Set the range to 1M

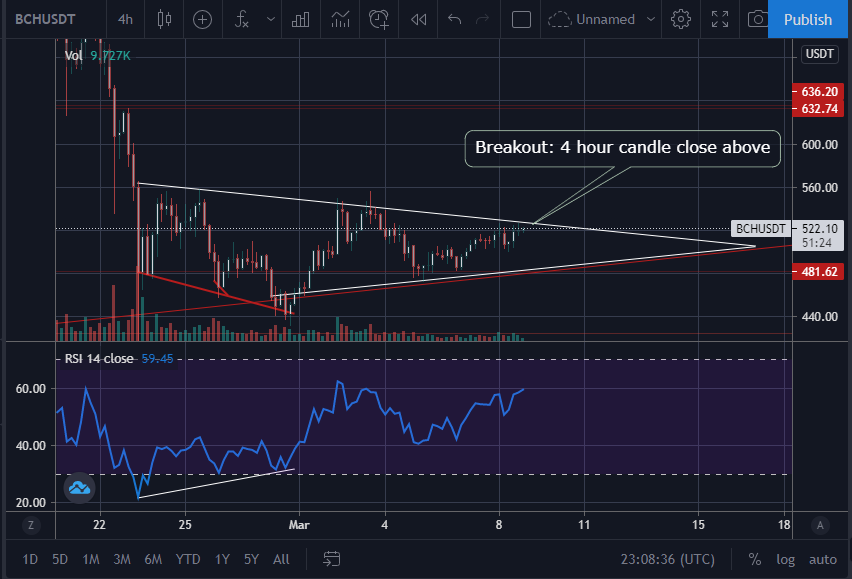91,559
